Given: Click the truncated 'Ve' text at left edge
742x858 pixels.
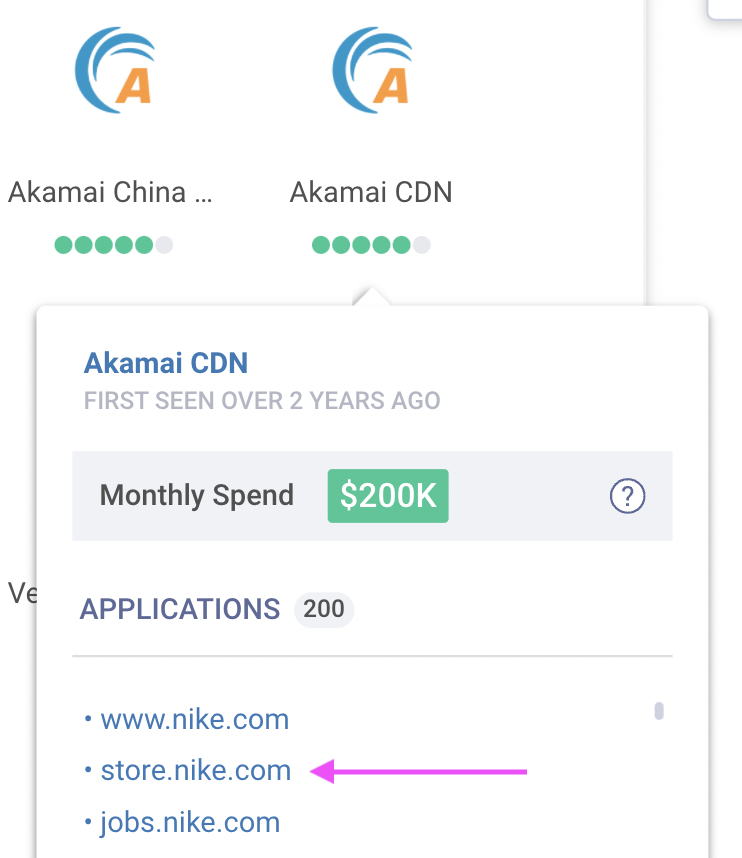Looking at the screenshot, I should point(20,593).
